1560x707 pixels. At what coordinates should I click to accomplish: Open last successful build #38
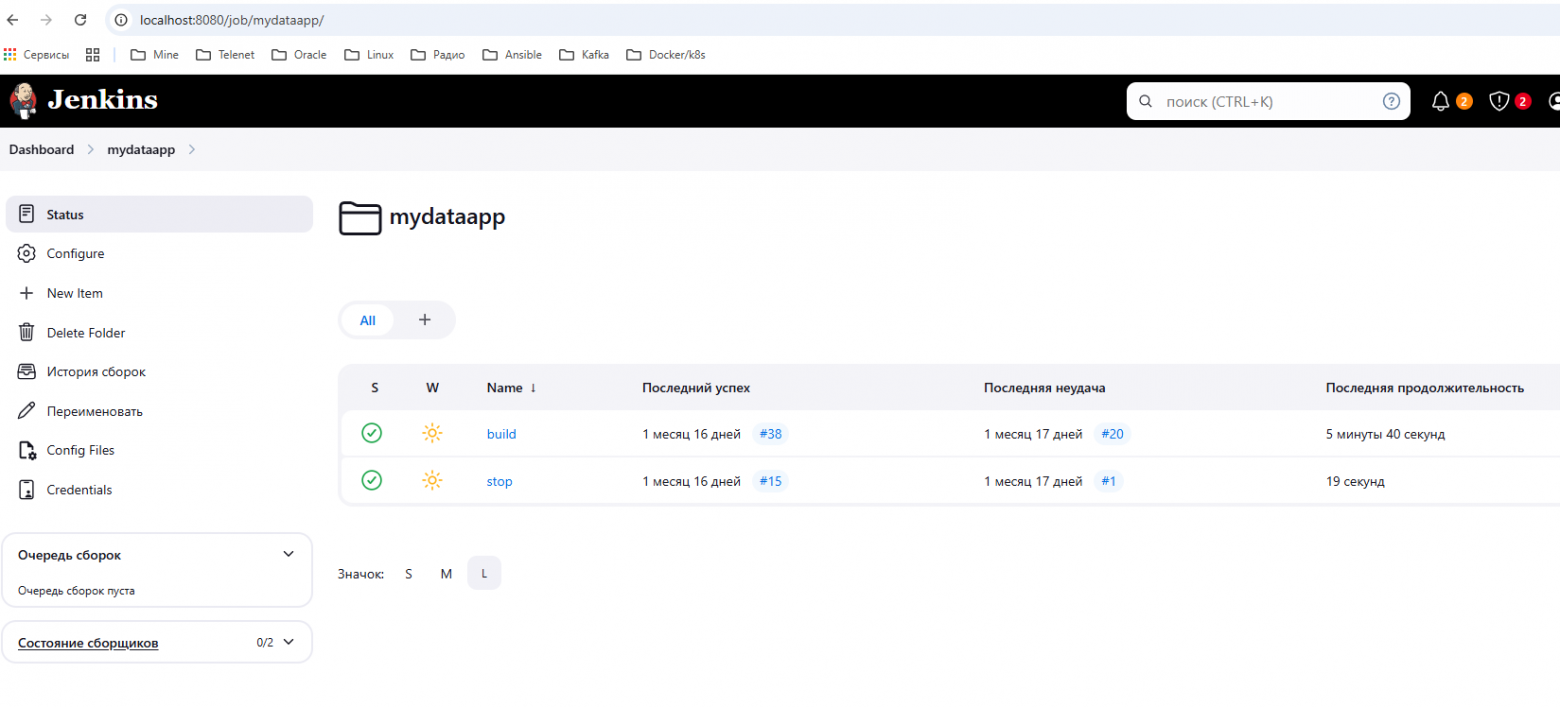pos(770,434)
